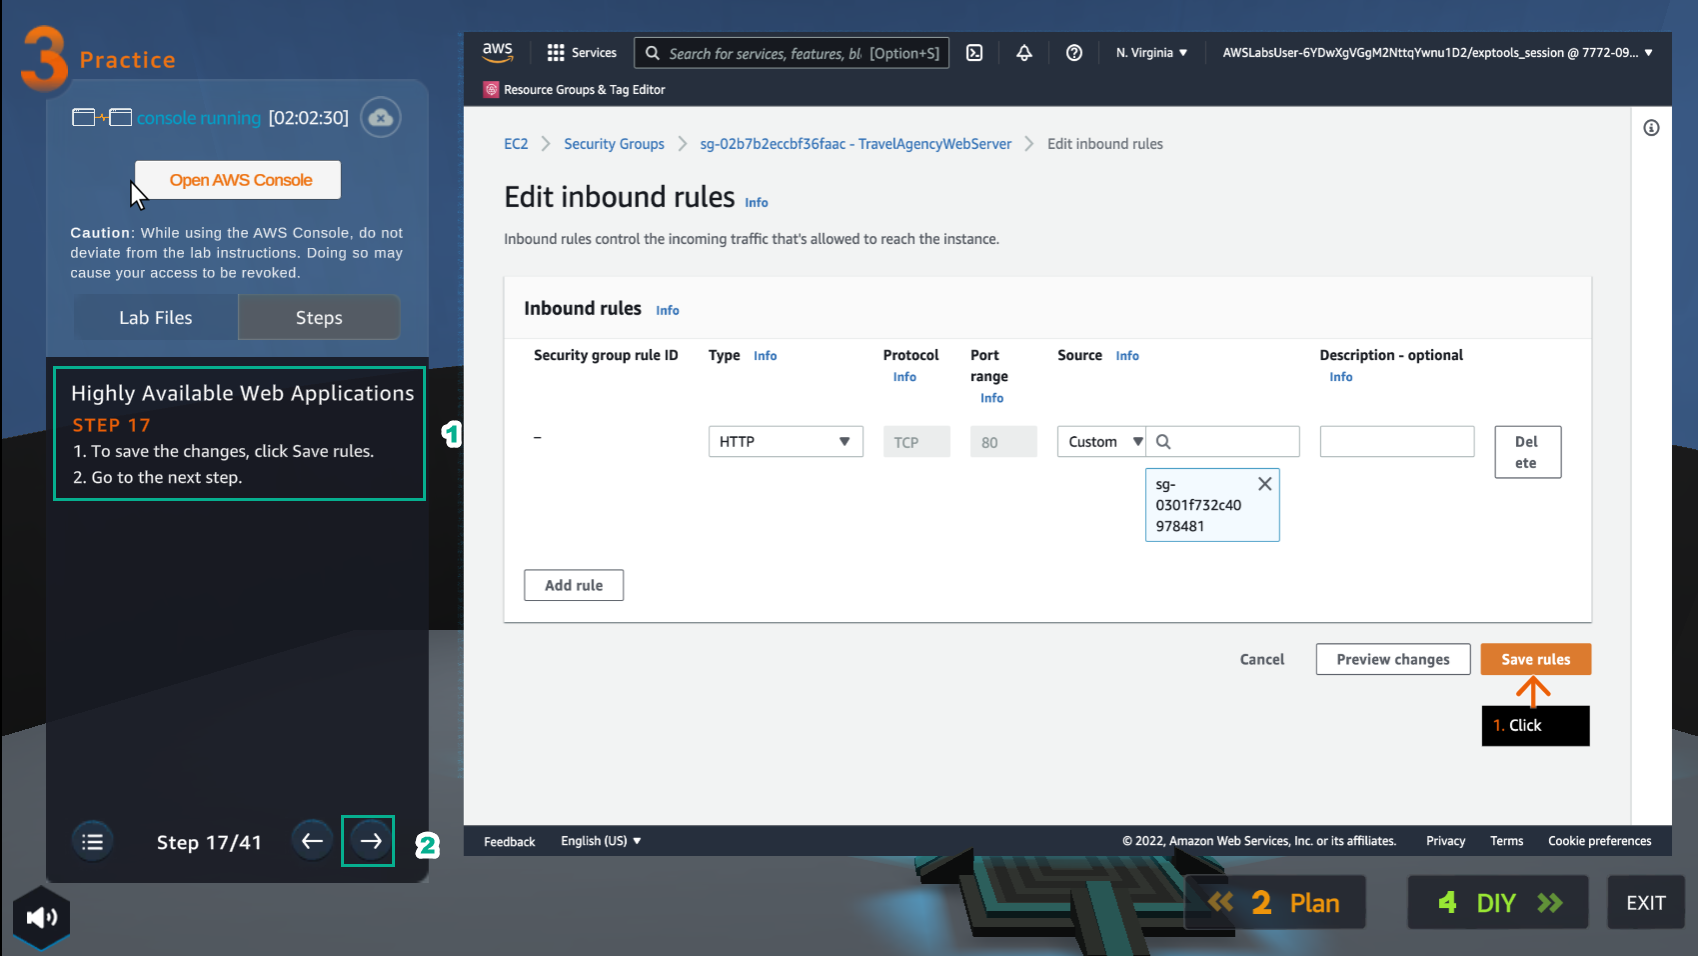Switch to the Lab Files tab

point(155,318)
